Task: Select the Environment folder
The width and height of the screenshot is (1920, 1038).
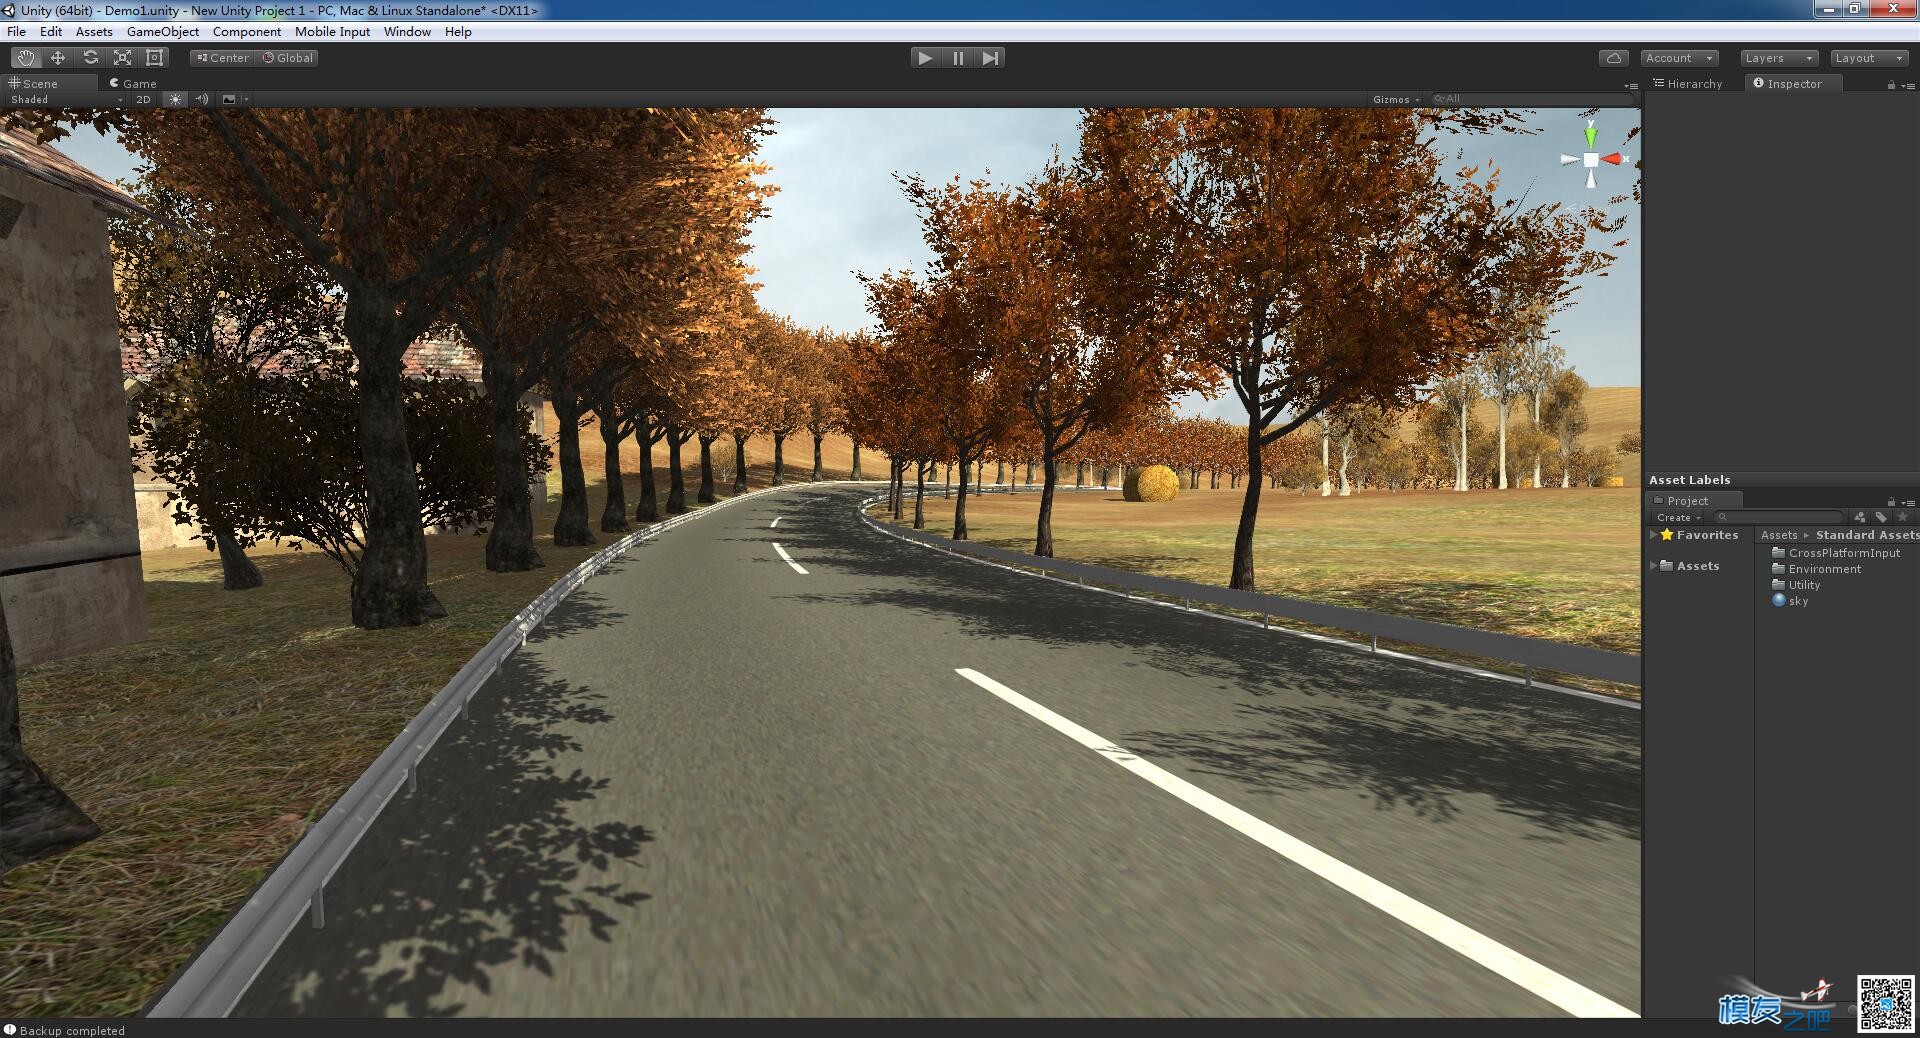Action: click(1817, 569)
